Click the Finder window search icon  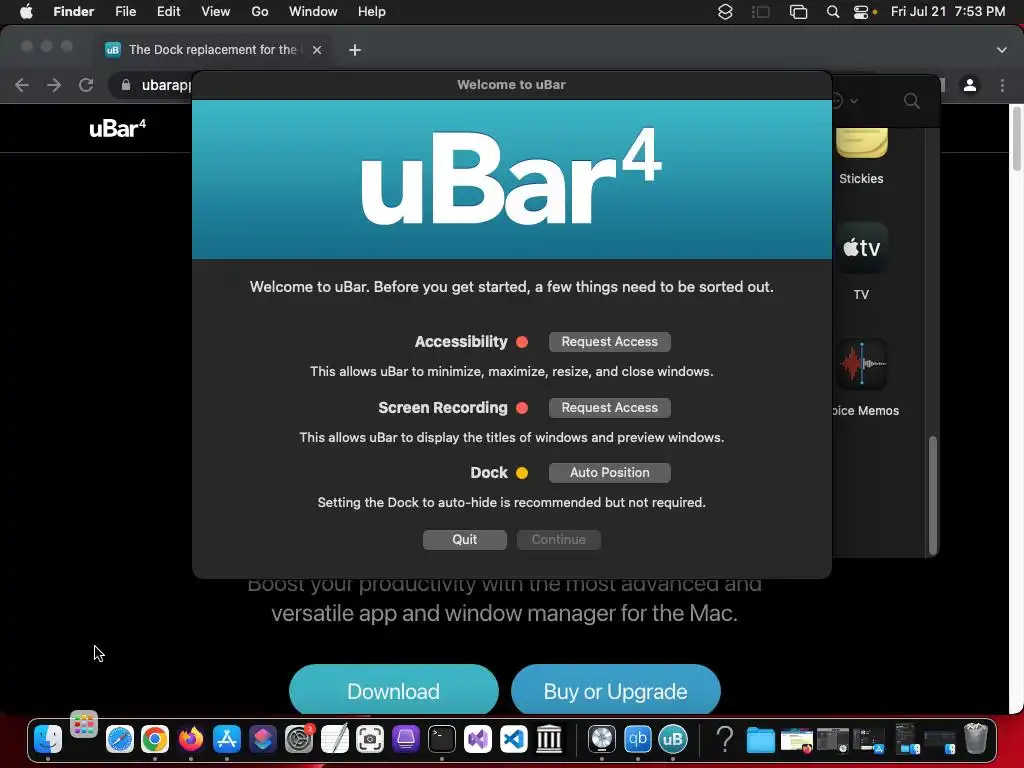912,101
